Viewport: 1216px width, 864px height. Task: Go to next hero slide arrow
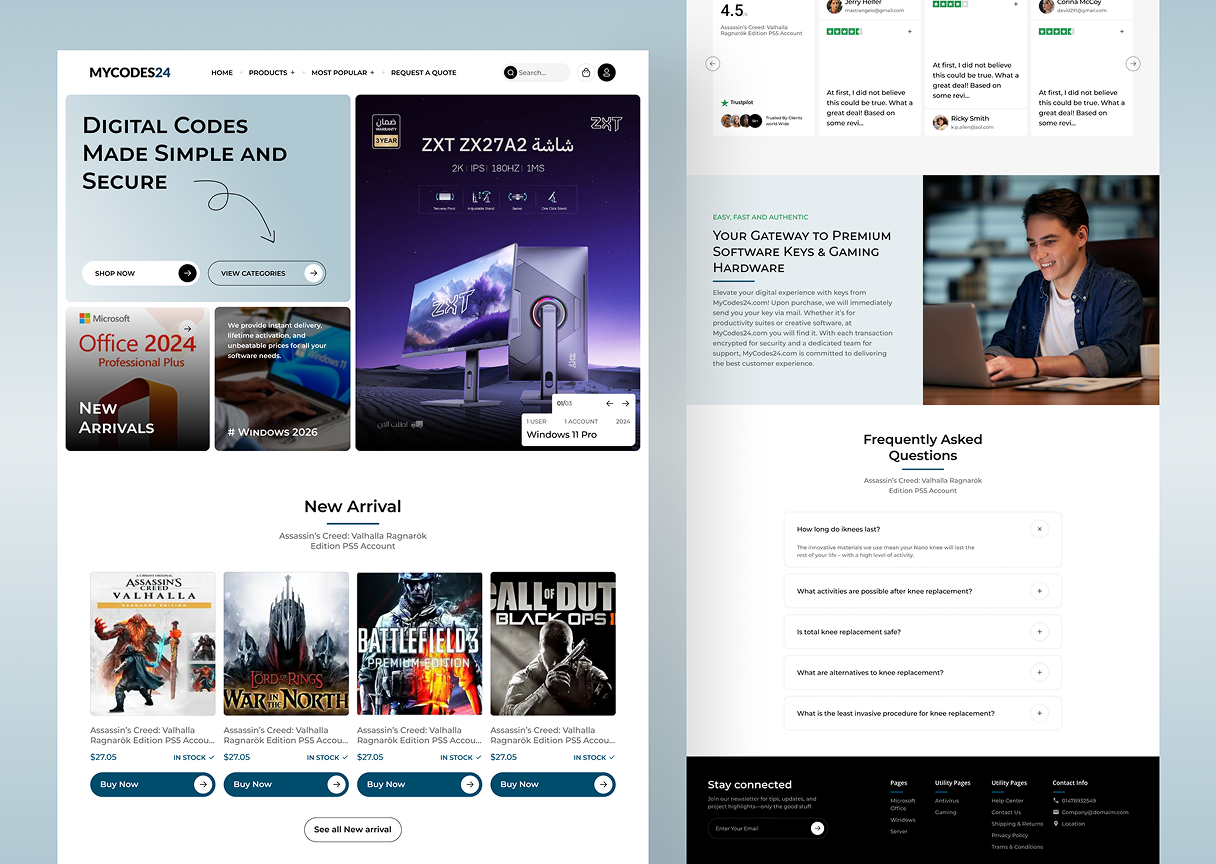pos(626,403)
